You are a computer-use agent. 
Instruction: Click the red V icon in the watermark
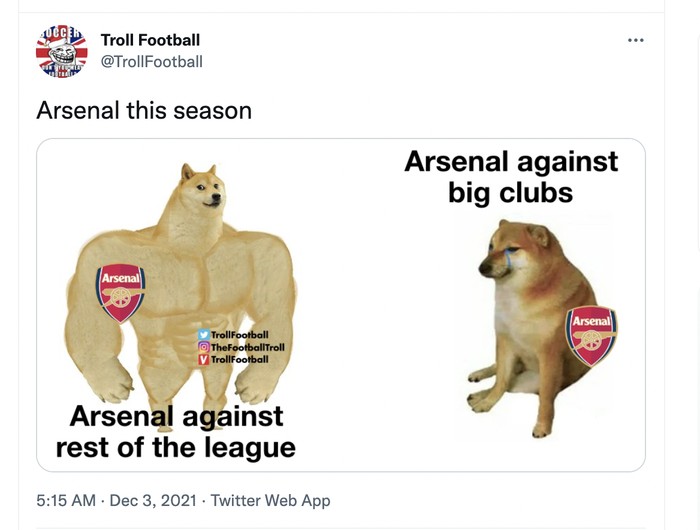click(x=205, y=359)
